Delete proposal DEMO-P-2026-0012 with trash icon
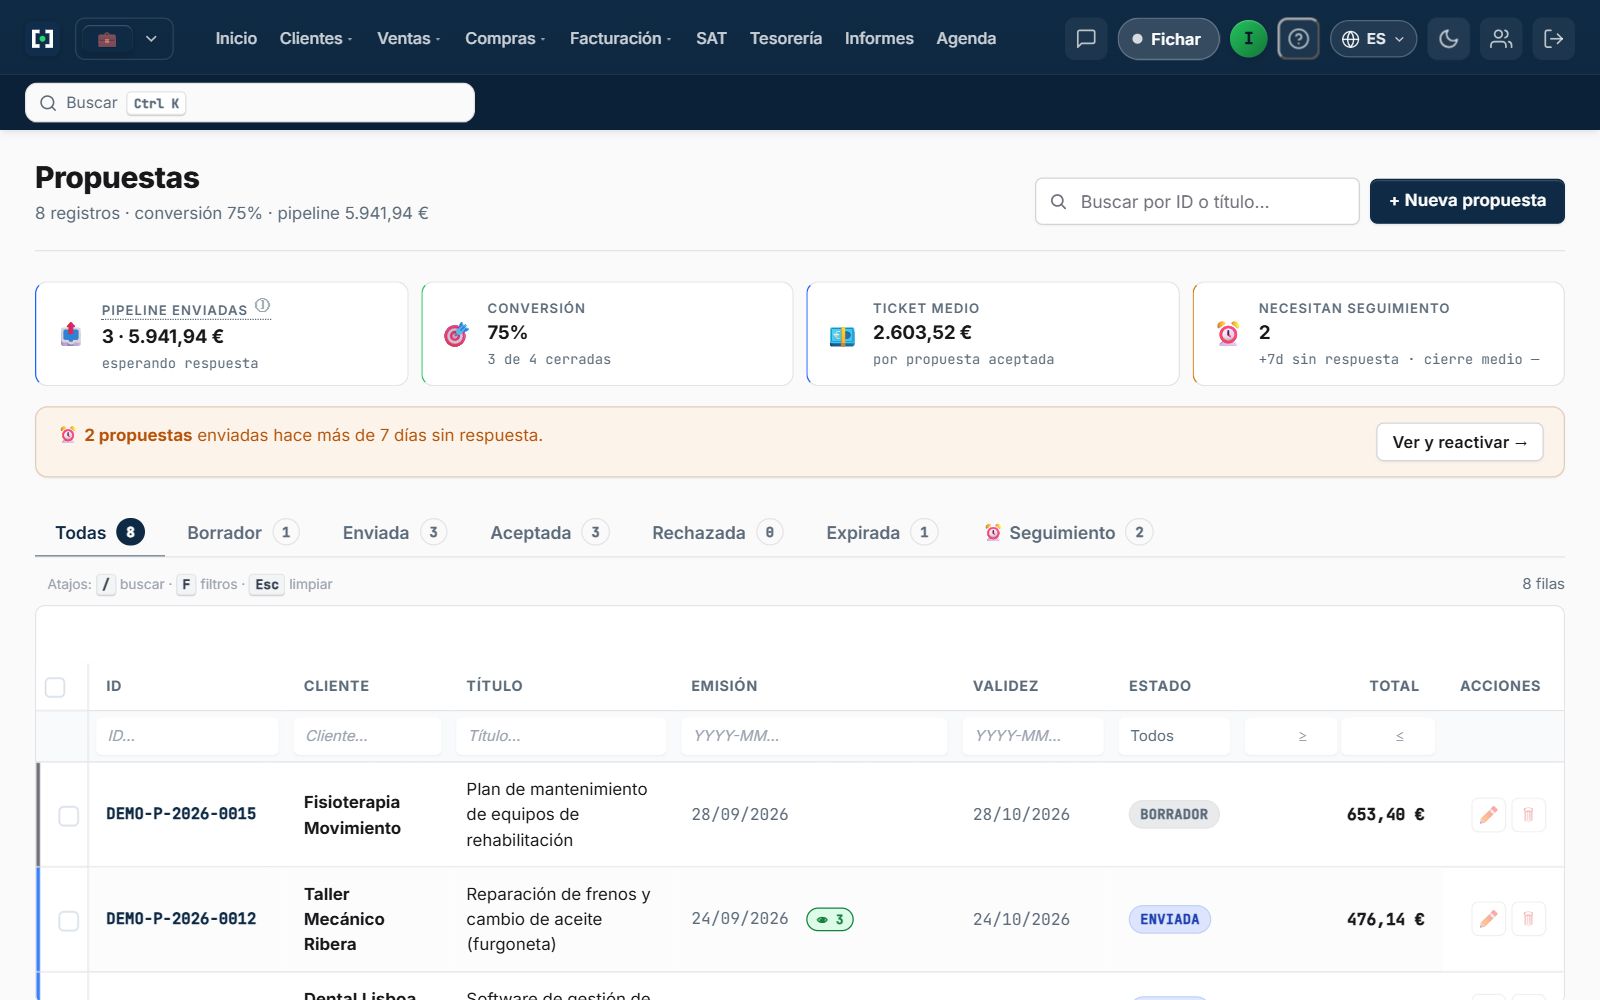Image resolution: width=1600 pixels, height=1000 pixels. coord(1528,919)
